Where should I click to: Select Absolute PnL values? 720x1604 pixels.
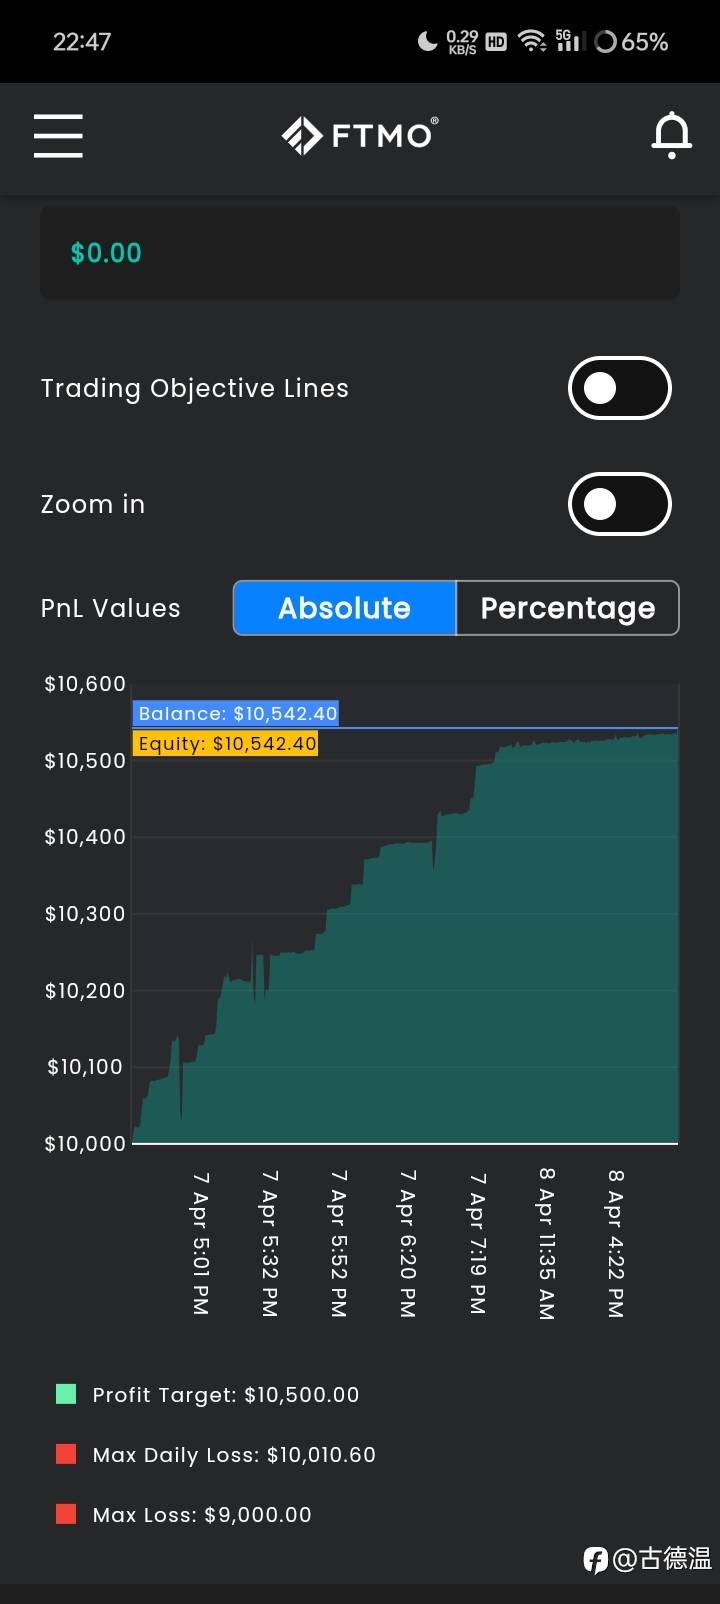click(x=344, y=608)
